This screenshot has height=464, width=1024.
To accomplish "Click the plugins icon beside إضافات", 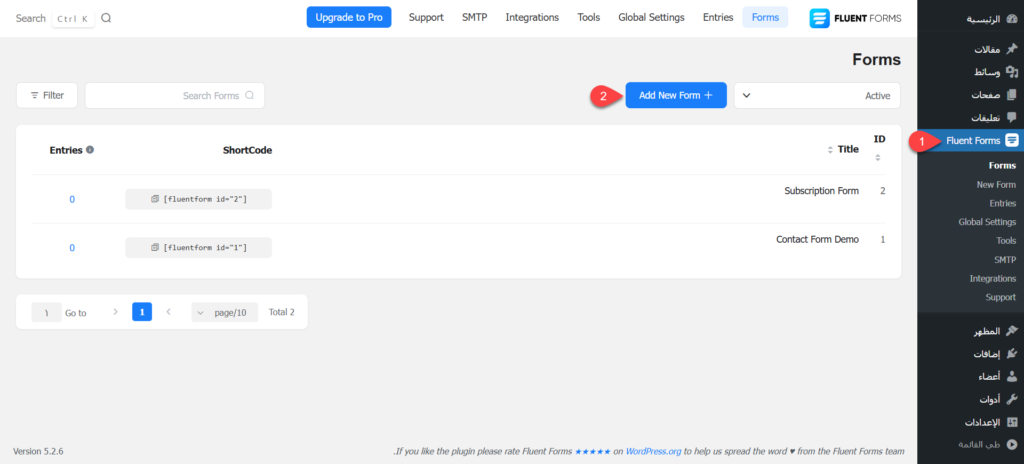I will 1012,354.
